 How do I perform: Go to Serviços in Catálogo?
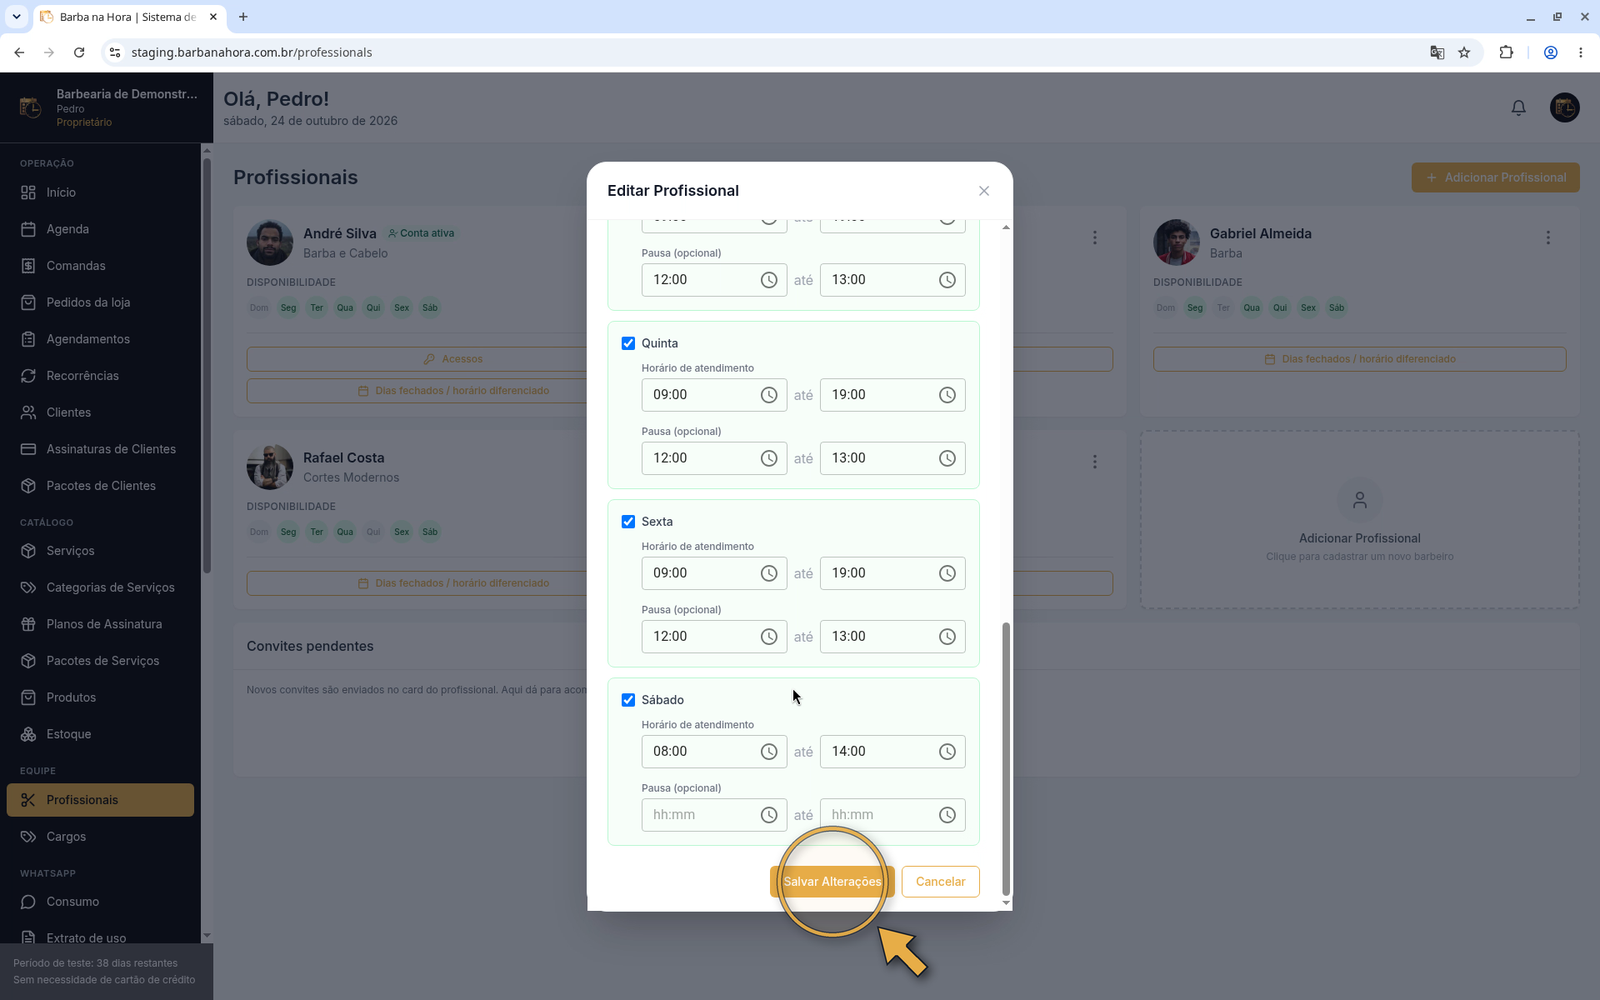click(x=100, y=551)
